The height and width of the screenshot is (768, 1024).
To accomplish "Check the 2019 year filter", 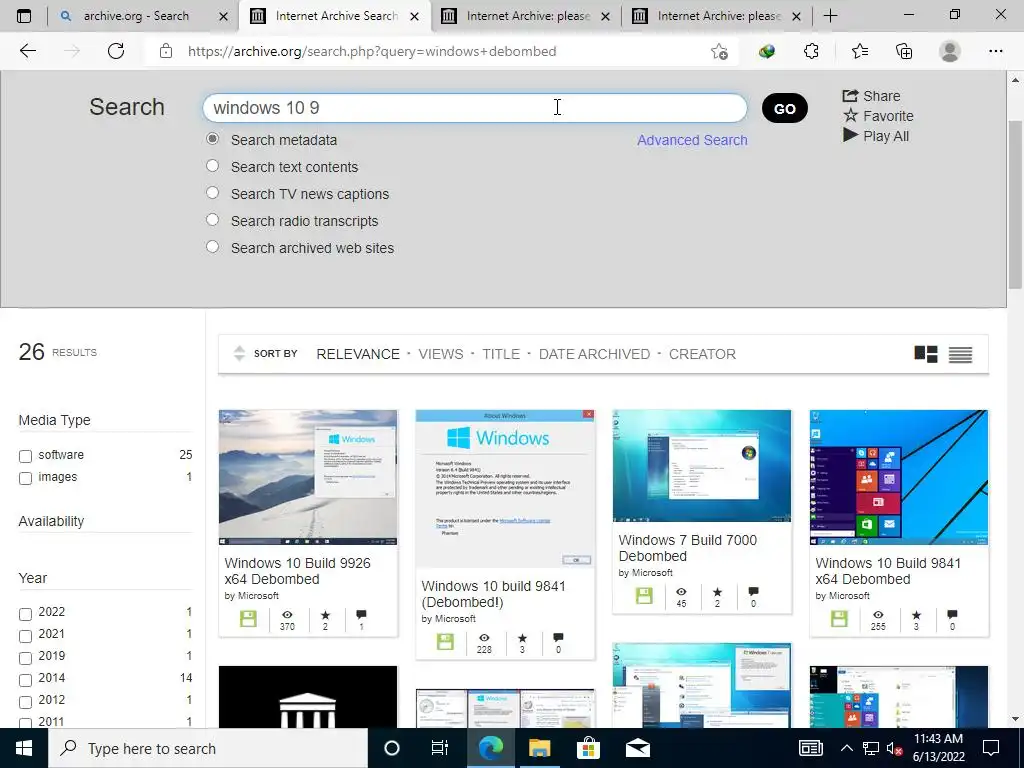I will pos(25,658).
